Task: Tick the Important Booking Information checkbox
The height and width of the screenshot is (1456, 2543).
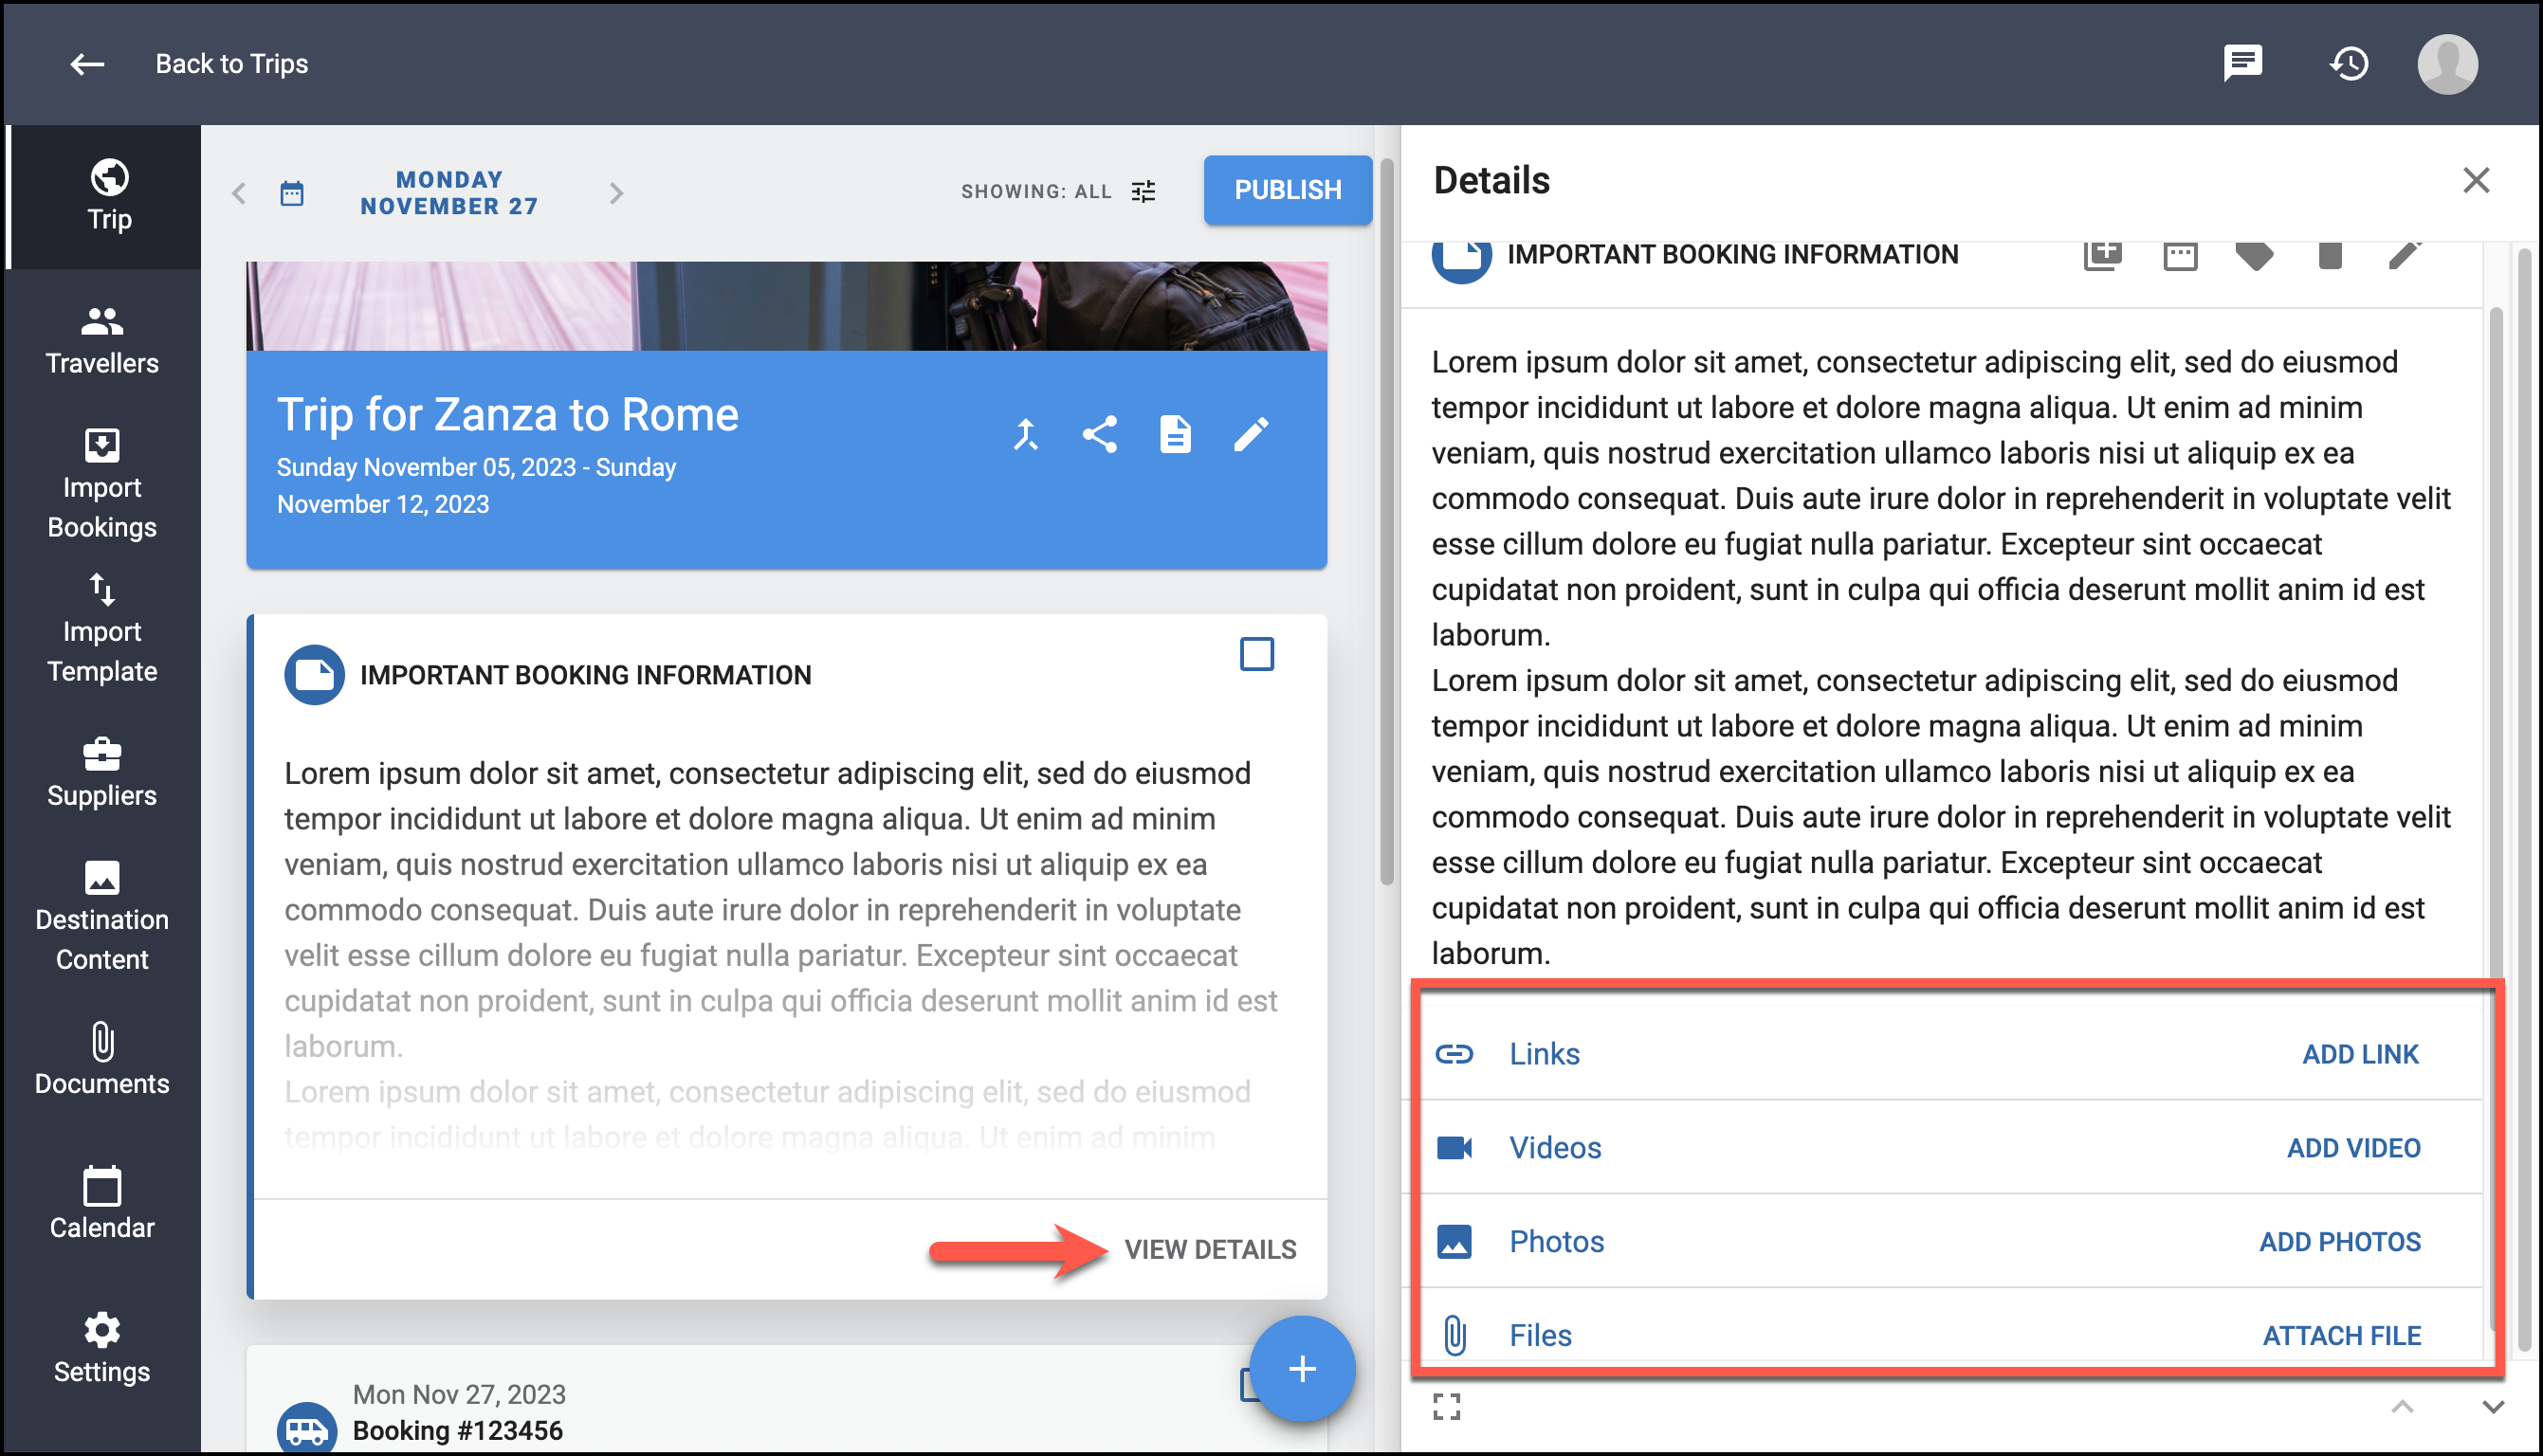Action: pyautogui.click(x=1256, y=654)
